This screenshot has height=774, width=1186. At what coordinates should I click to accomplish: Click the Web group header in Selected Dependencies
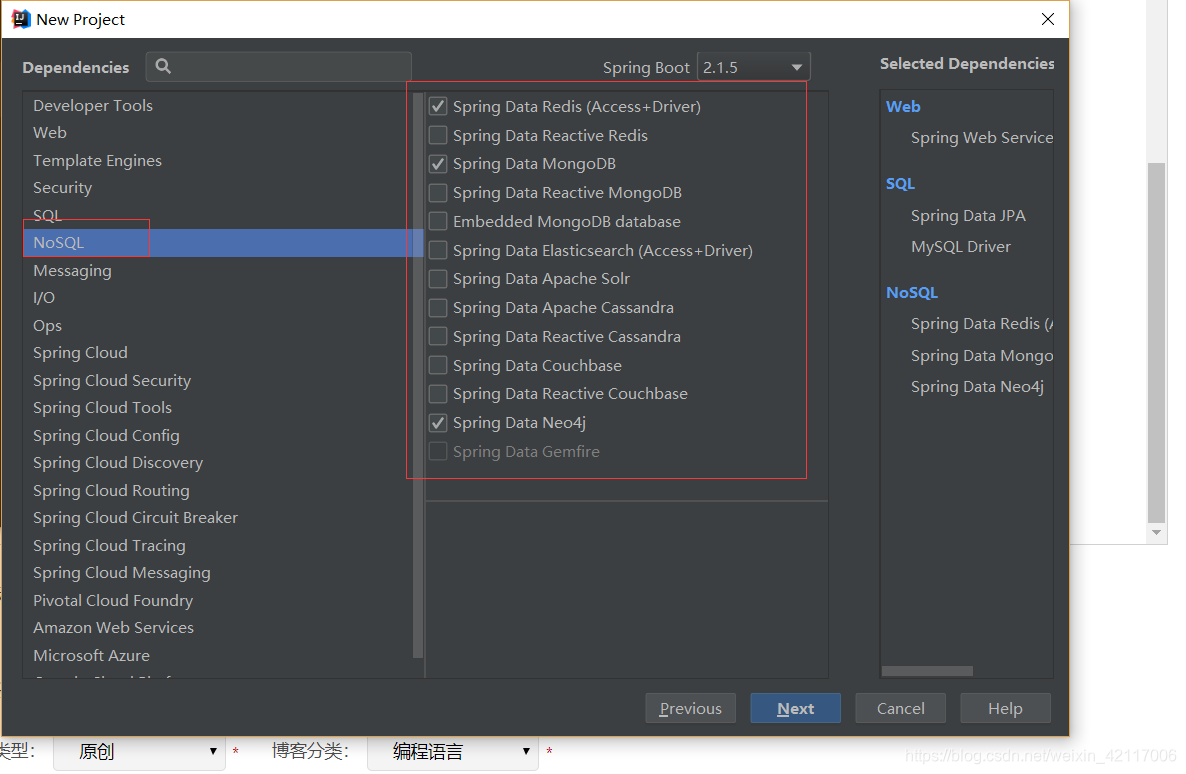pos(903,107)
